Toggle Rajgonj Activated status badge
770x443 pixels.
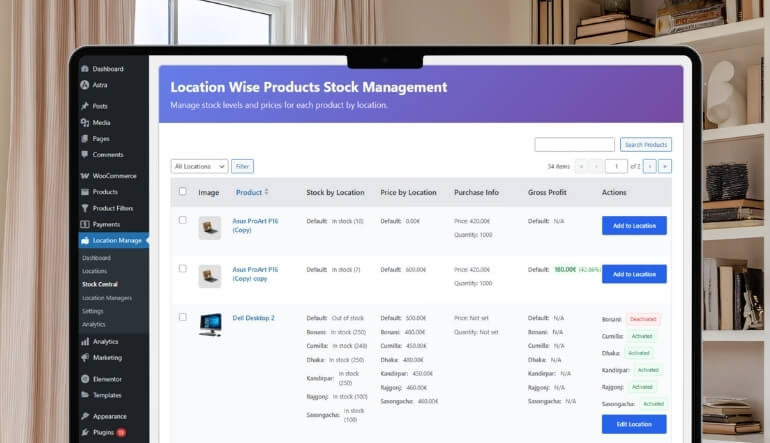tap(642, 387)
